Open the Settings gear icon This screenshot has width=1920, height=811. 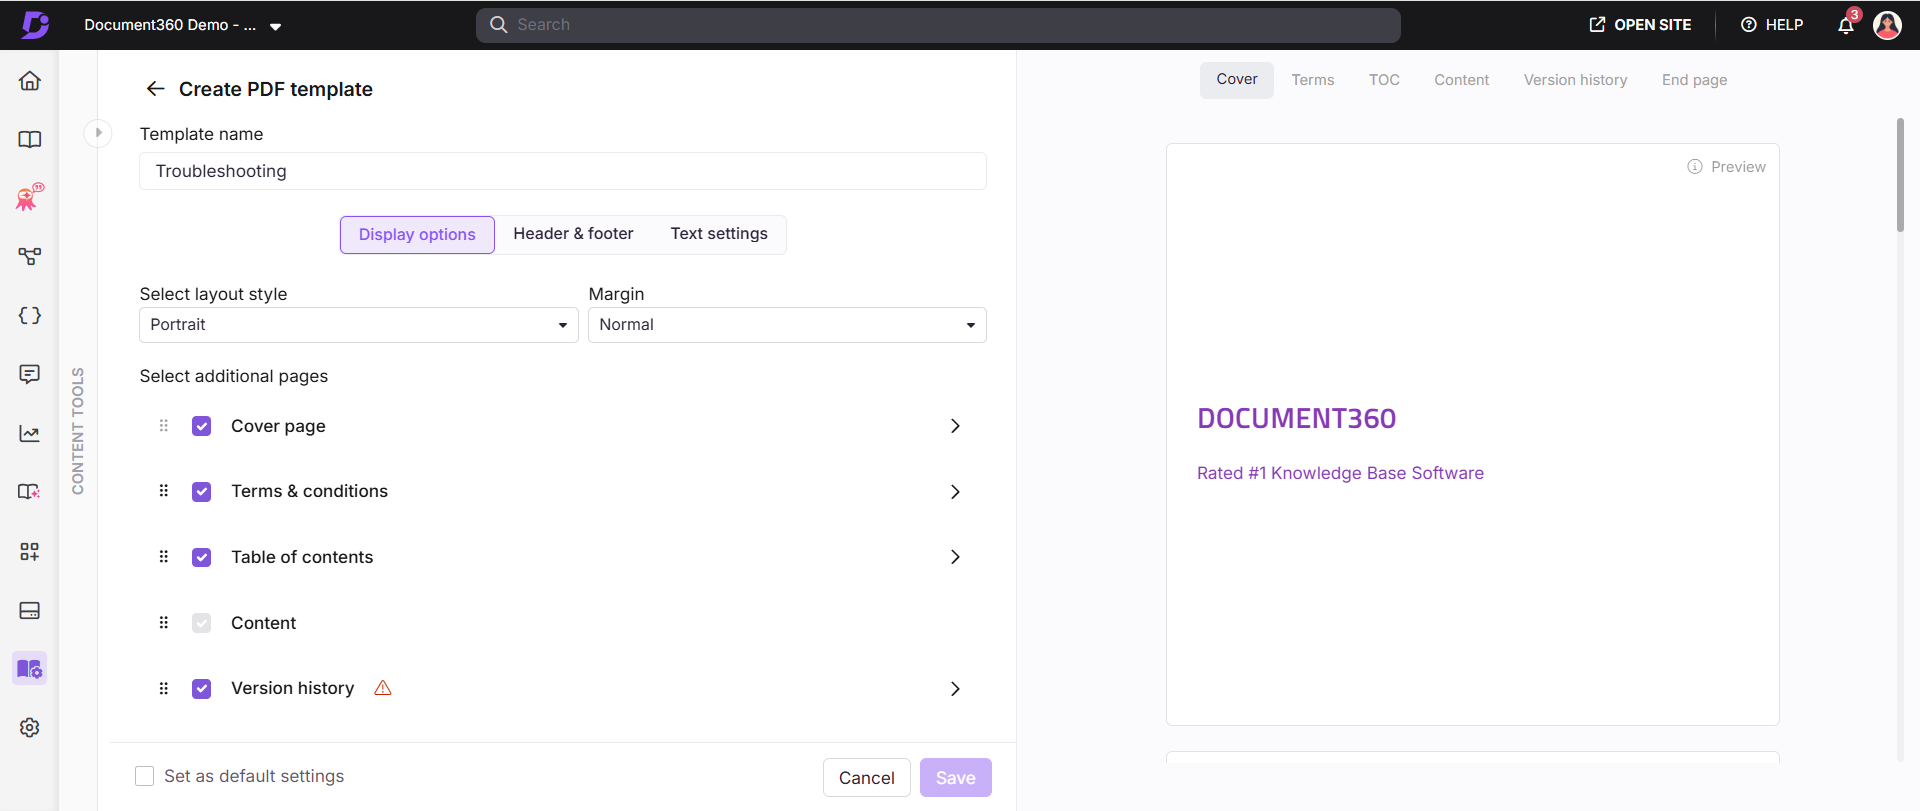(30, 728)
